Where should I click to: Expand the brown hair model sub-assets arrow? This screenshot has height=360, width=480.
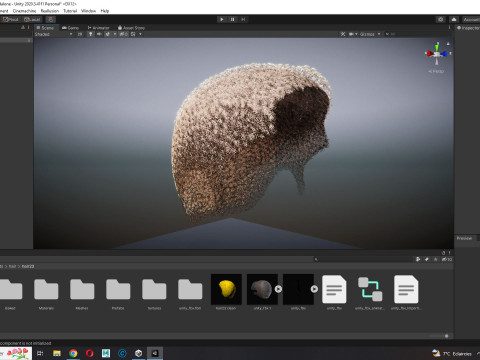point(278,289)
